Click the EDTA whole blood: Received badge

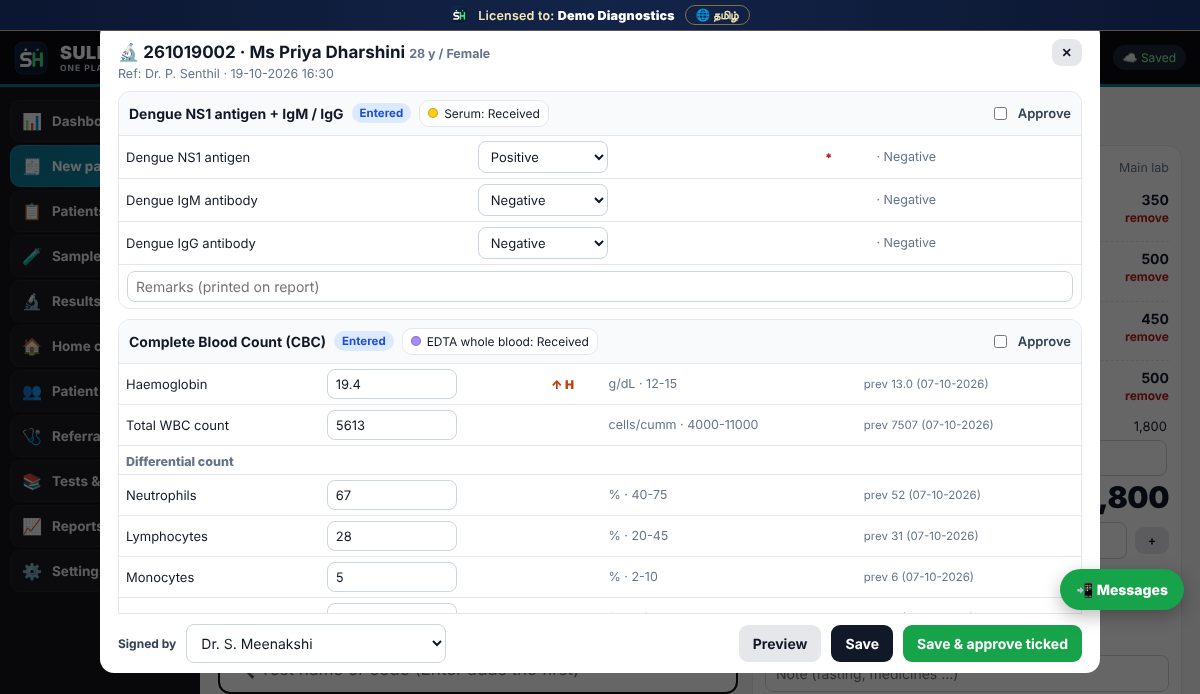click(x=500, y=342)
